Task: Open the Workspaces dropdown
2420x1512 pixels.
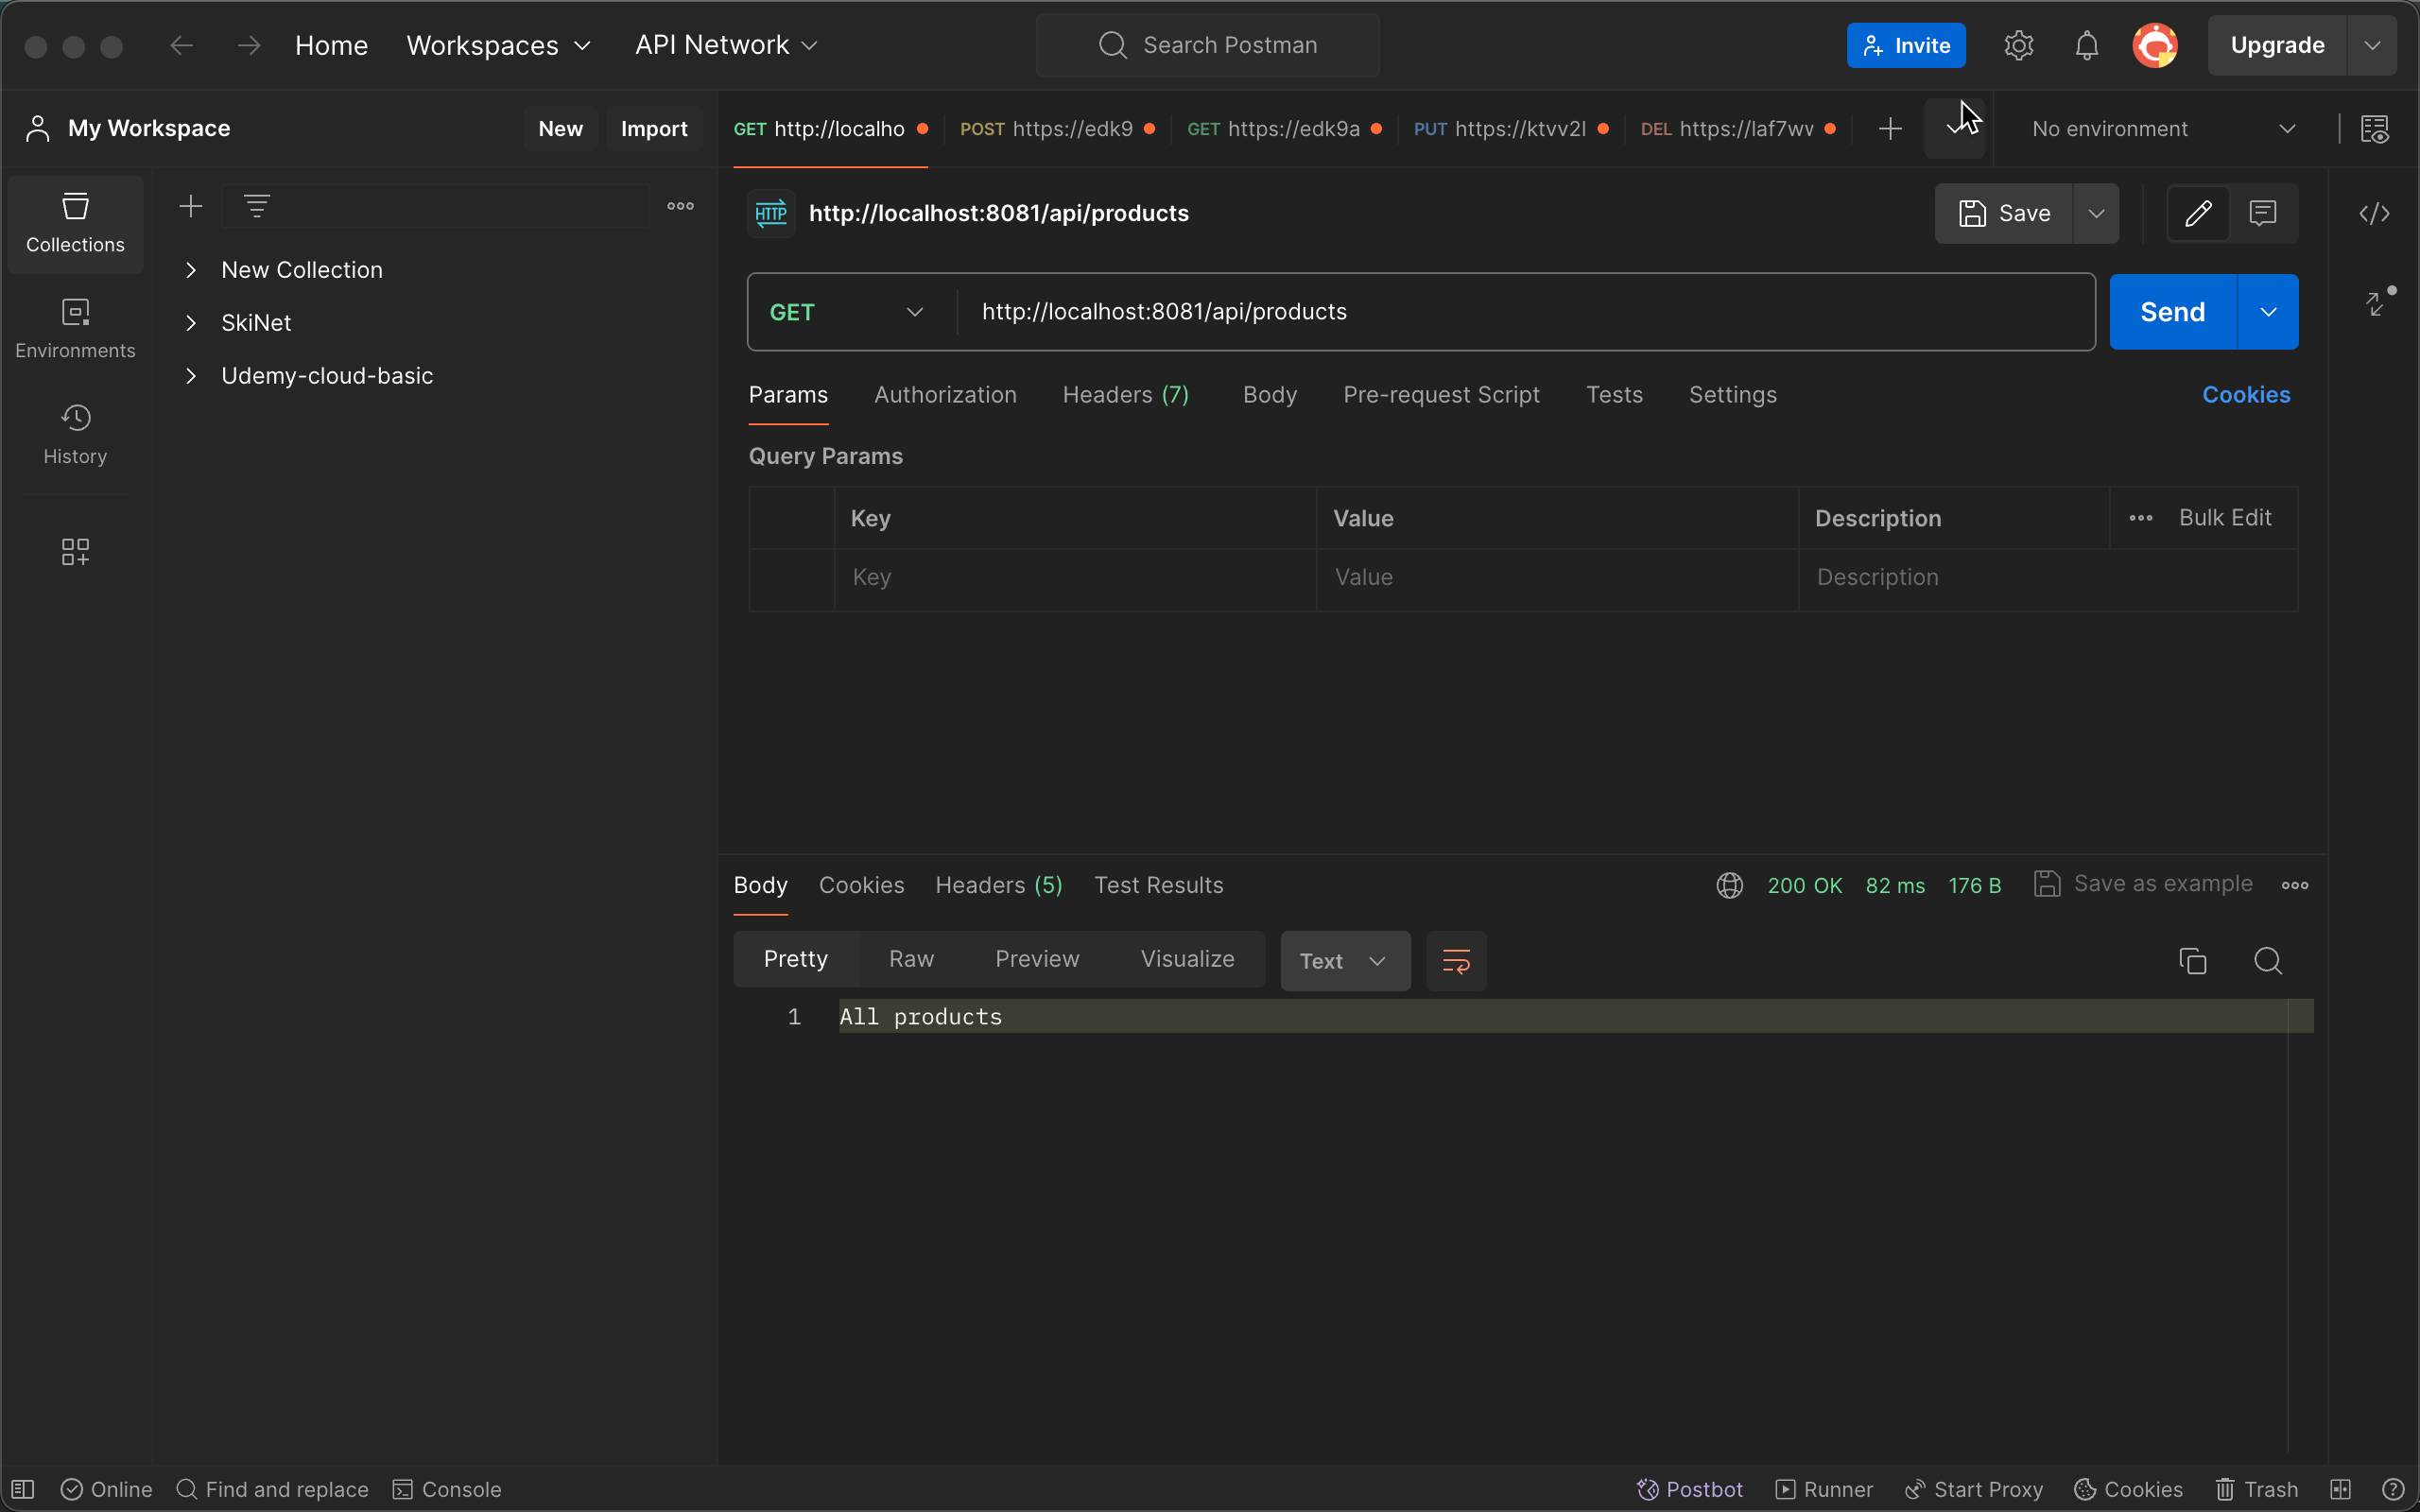Action: click(499, 45)
